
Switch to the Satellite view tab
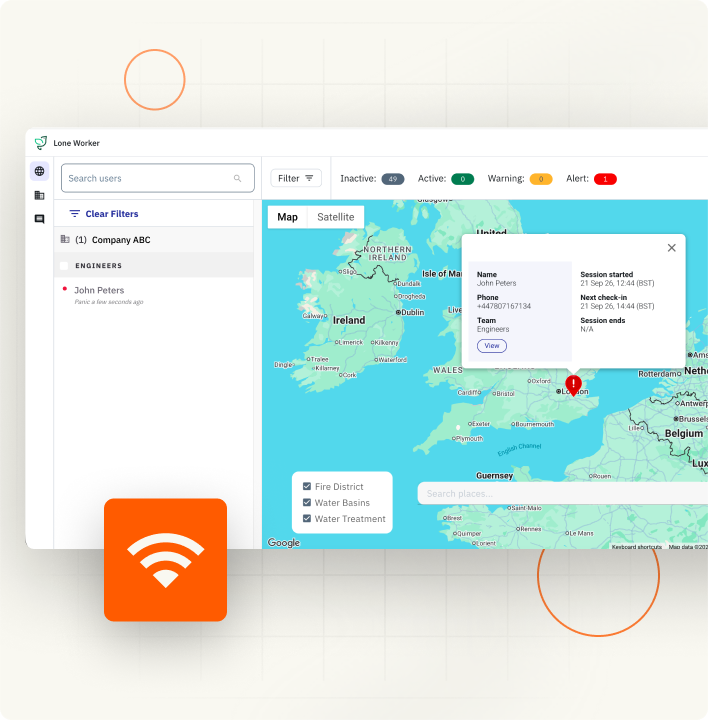coord(336,217)
